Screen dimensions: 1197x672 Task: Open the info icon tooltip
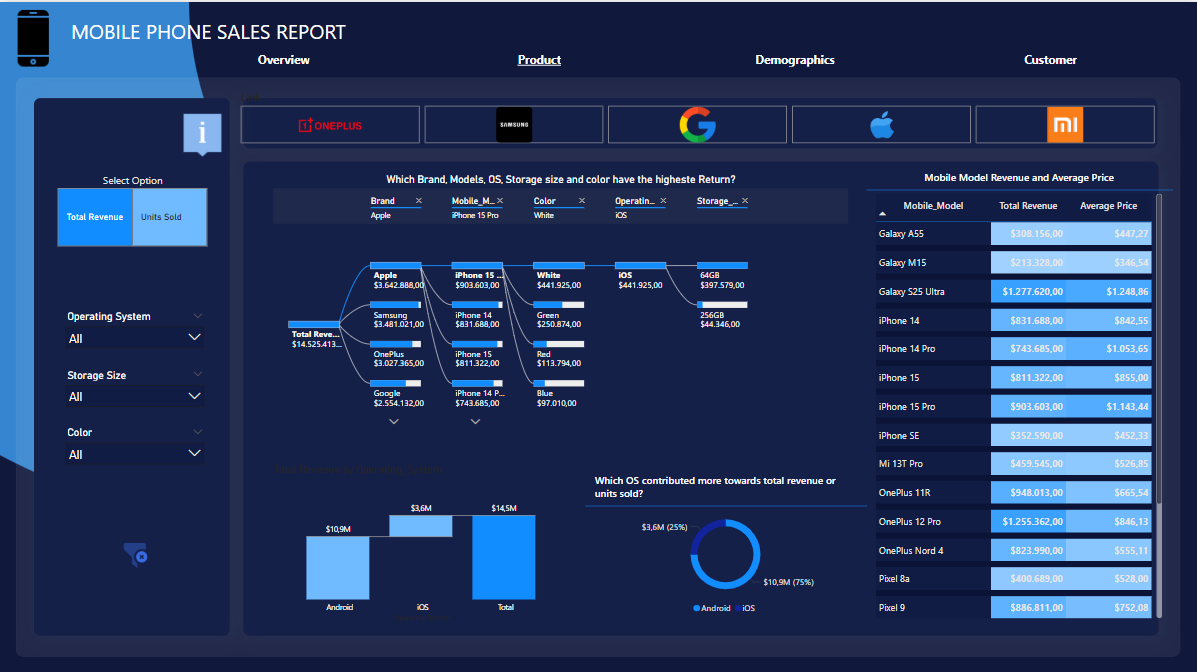pyautogui.click(x=202, y=134)
